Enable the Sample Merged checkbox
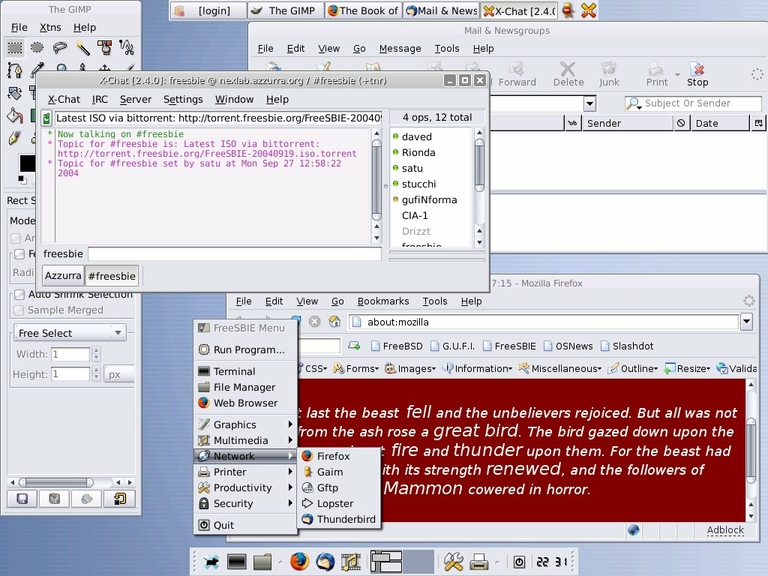 pyautogui.click(x=19, y=310)
